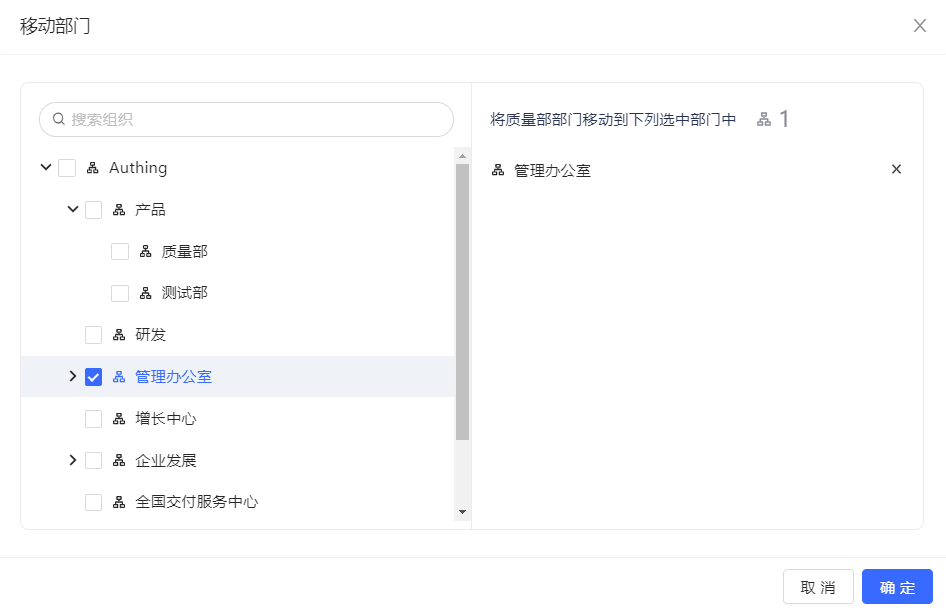Image resolution: width=946 pixels, height=612 pixels.
Task: Check the 全国交付服务中心 checkbox
Action: pos(94,502)
